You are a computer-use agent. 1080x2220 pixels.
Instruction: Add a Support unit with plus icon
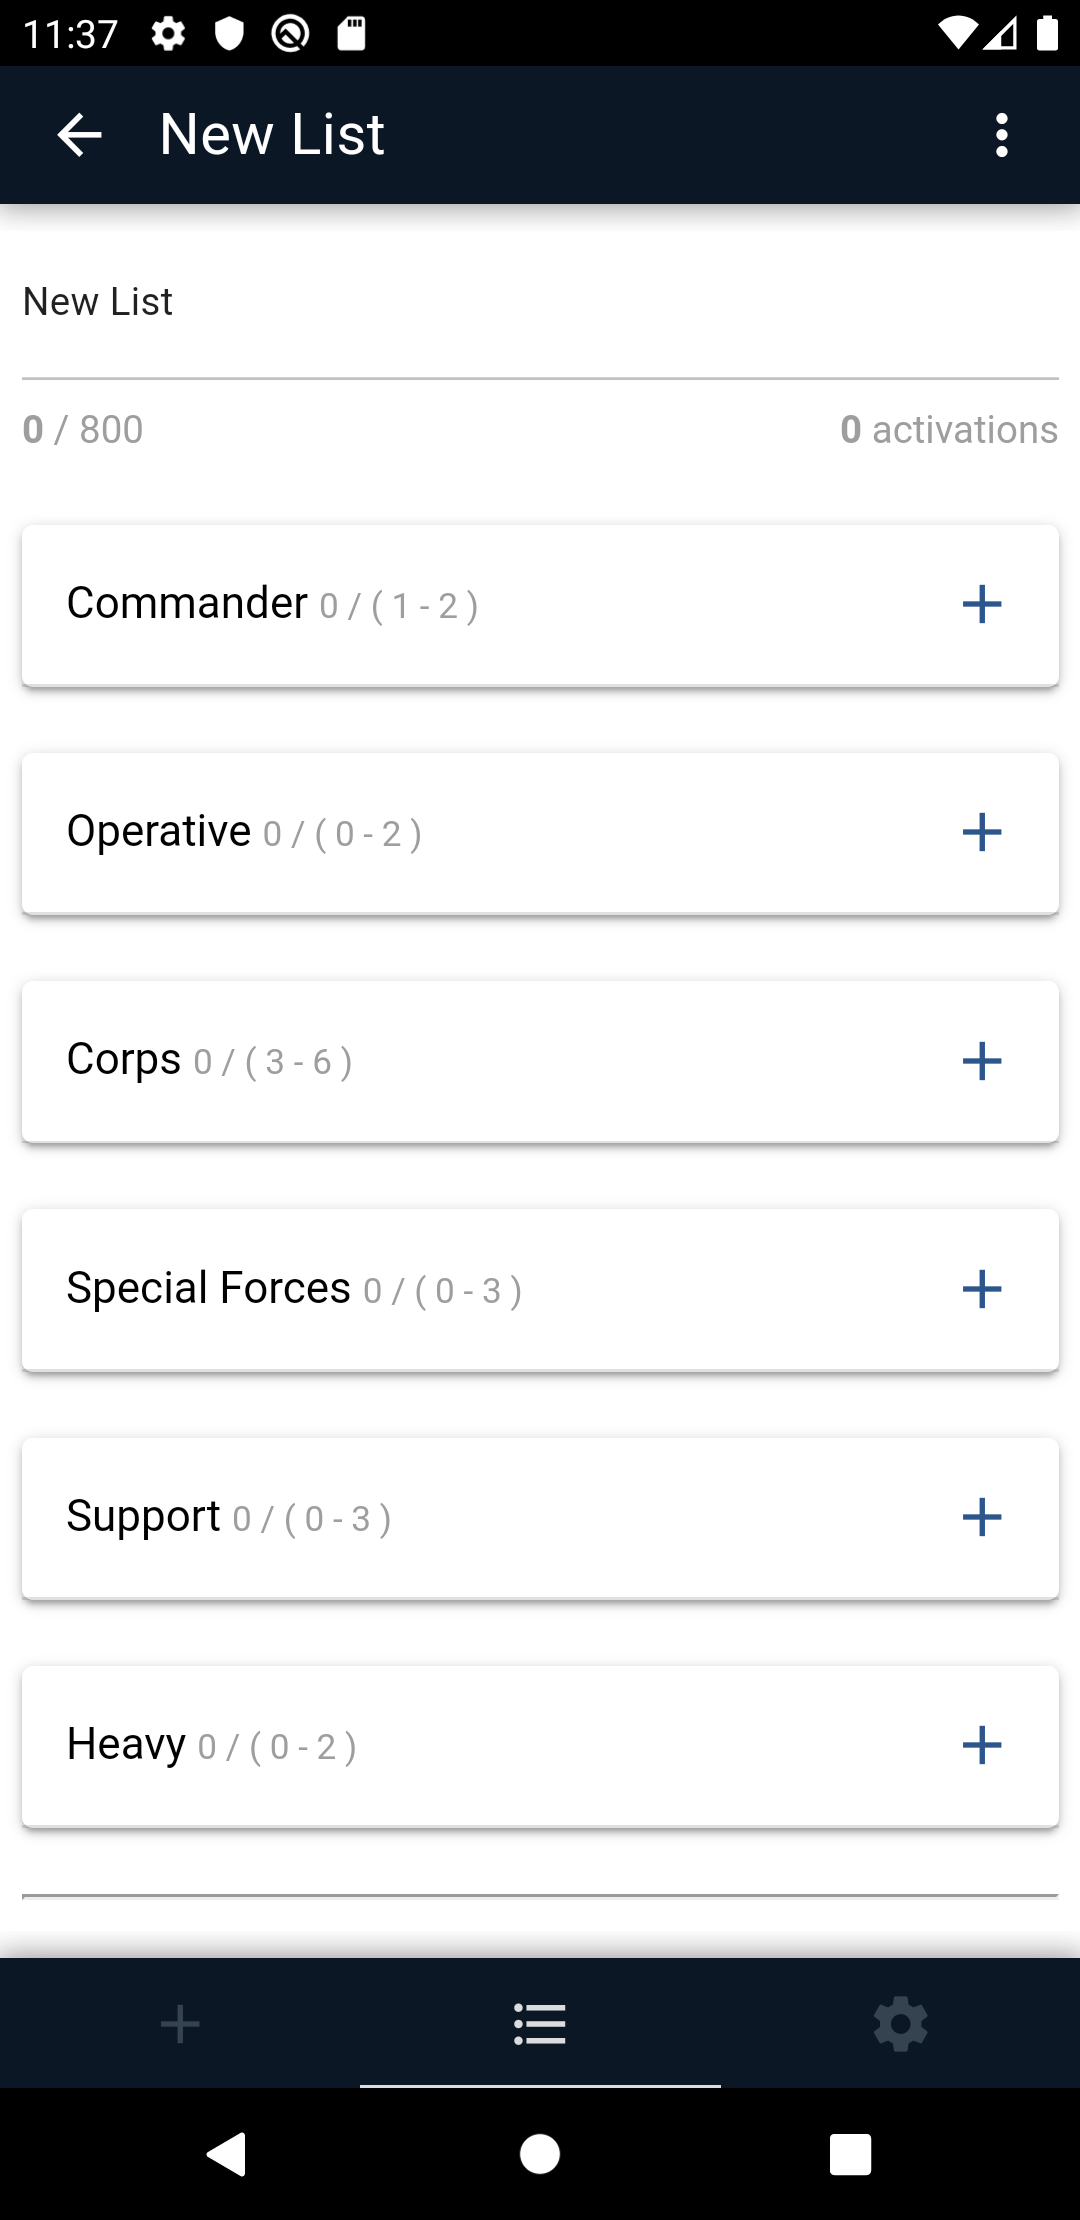click(981, 1517)
